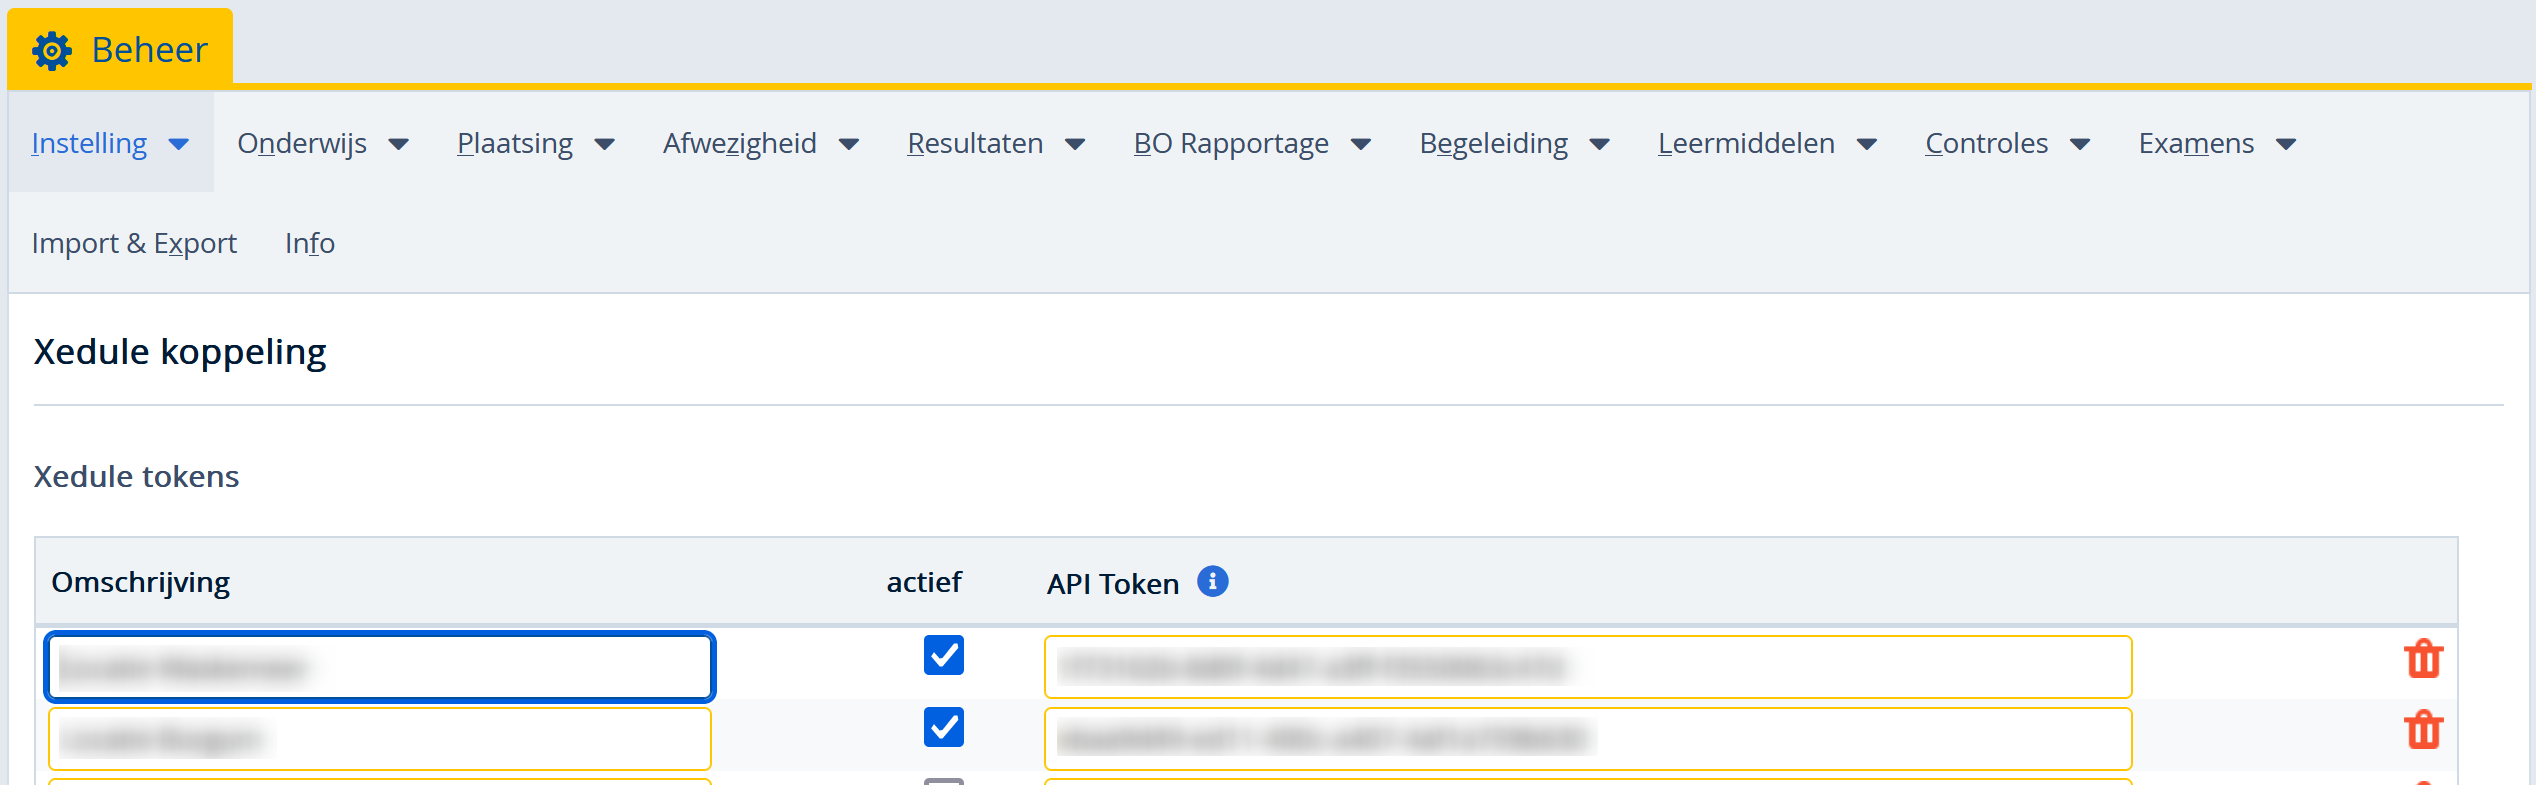Open the Leermiddelen menu
Viewport: 2536px width, 785px height.
1746,143
